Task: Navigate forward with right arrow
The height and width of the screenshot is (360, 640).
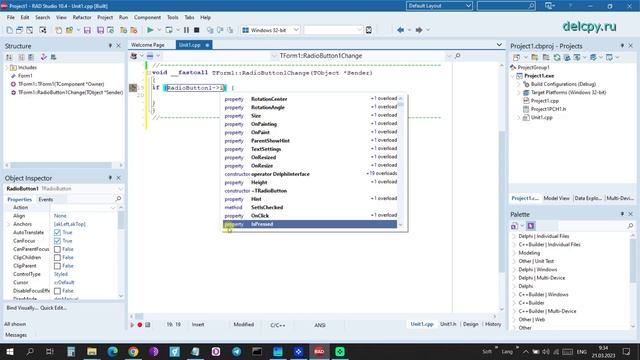Action: tap(418, 30)
